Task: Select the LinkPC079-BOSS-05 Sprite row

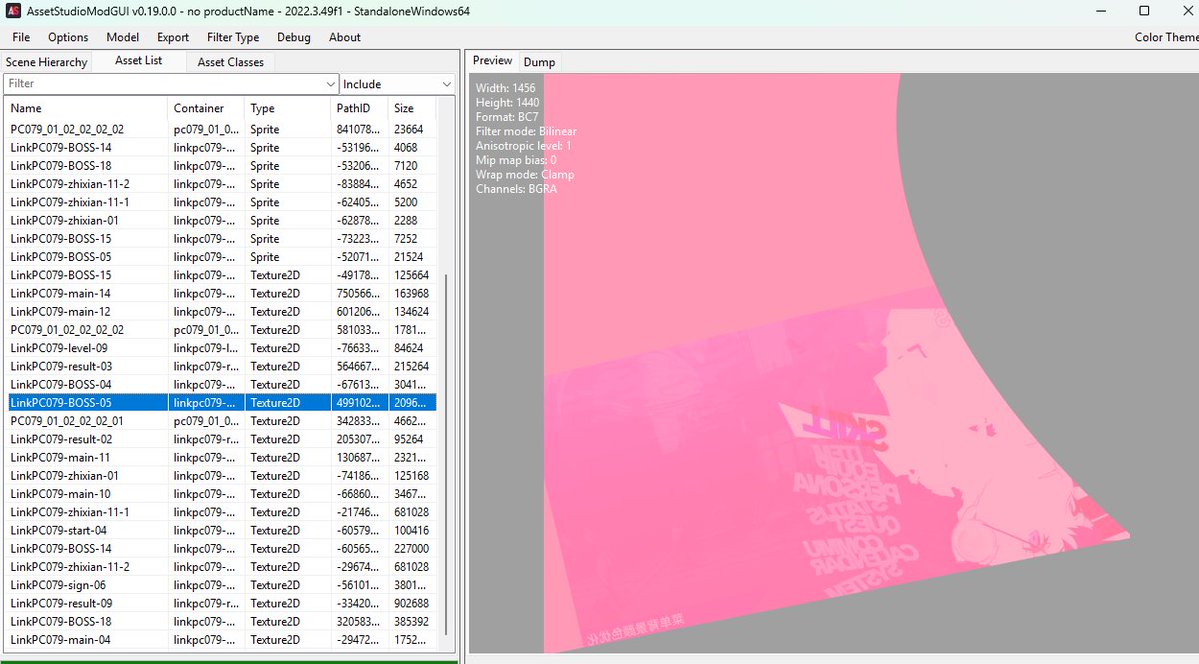Action: coord(222,257)
